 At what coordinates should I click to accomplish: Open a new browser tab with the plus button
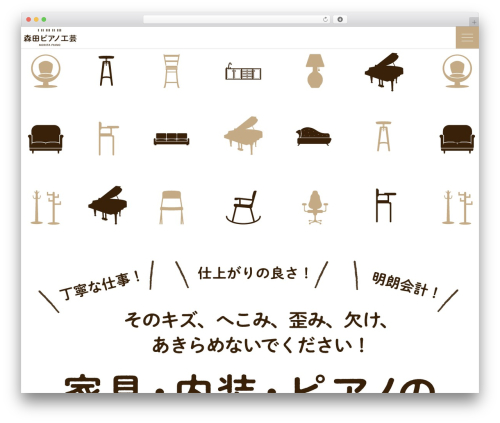point(474,22)
